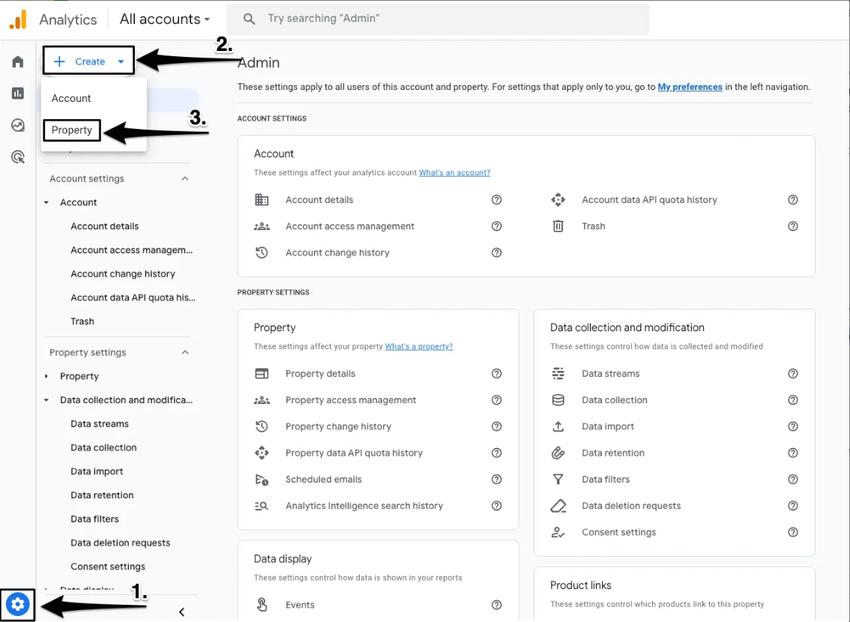Open Reports bar chart icon in sidebar
The height and width of the screenshot is (622, 850).
pyautogui.click(x=18, y=93)
